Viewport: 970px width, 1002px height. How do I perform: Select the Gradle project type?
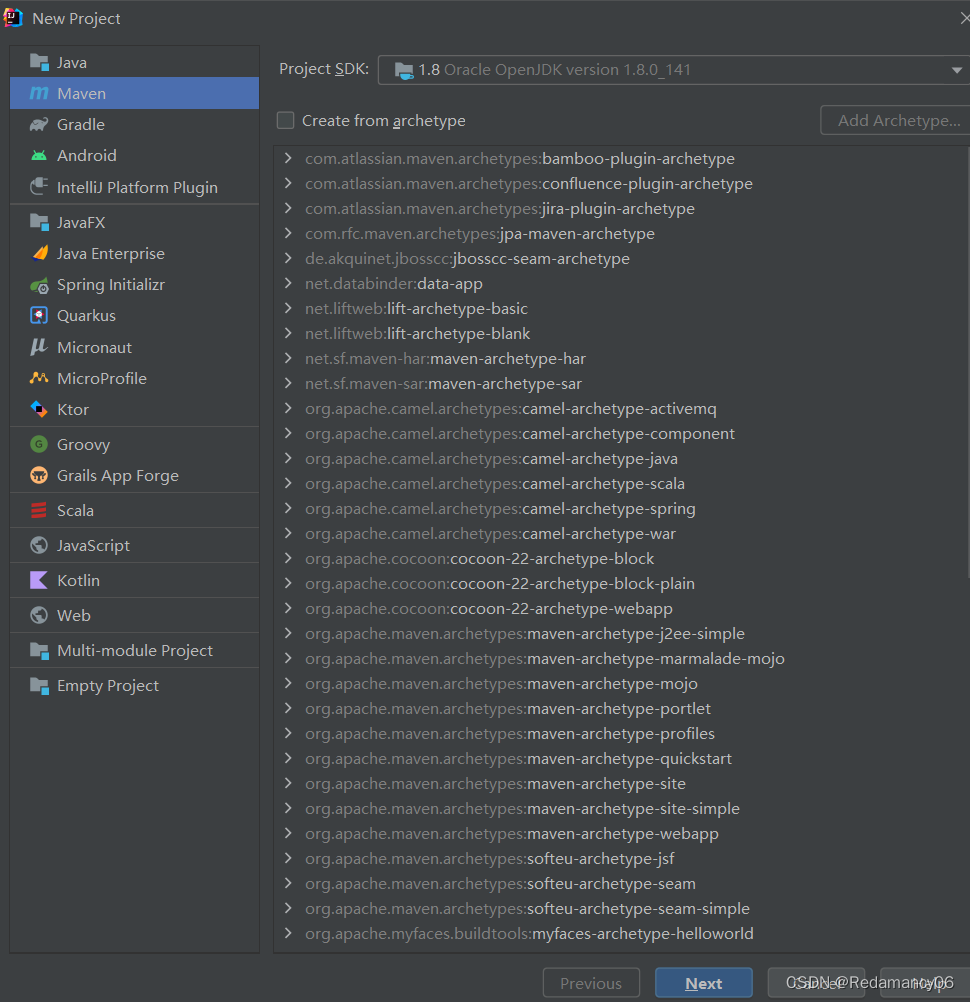135,125
